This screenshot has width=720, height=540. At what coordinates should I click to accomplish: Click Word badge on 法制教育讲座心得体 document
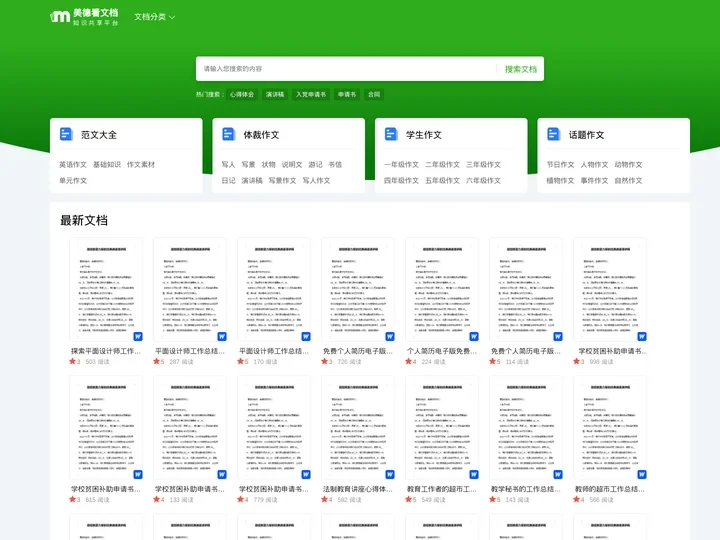coord(390,474)
